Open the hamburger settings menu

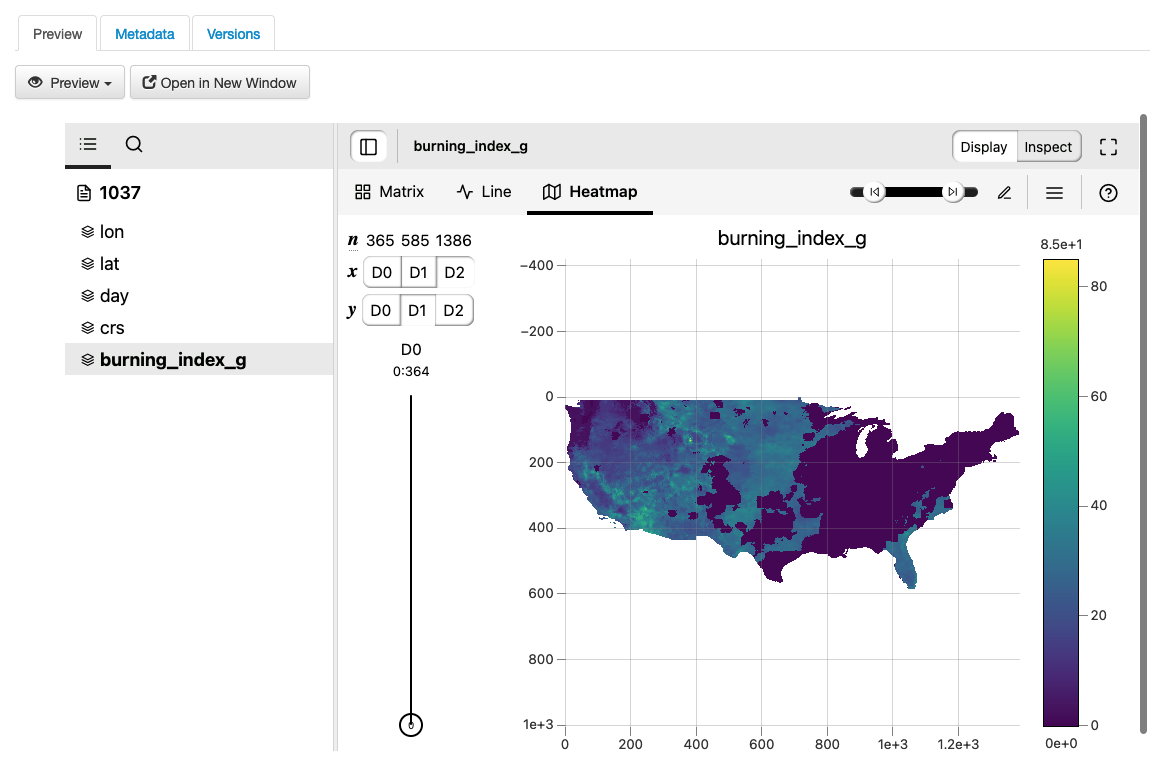1054,193
